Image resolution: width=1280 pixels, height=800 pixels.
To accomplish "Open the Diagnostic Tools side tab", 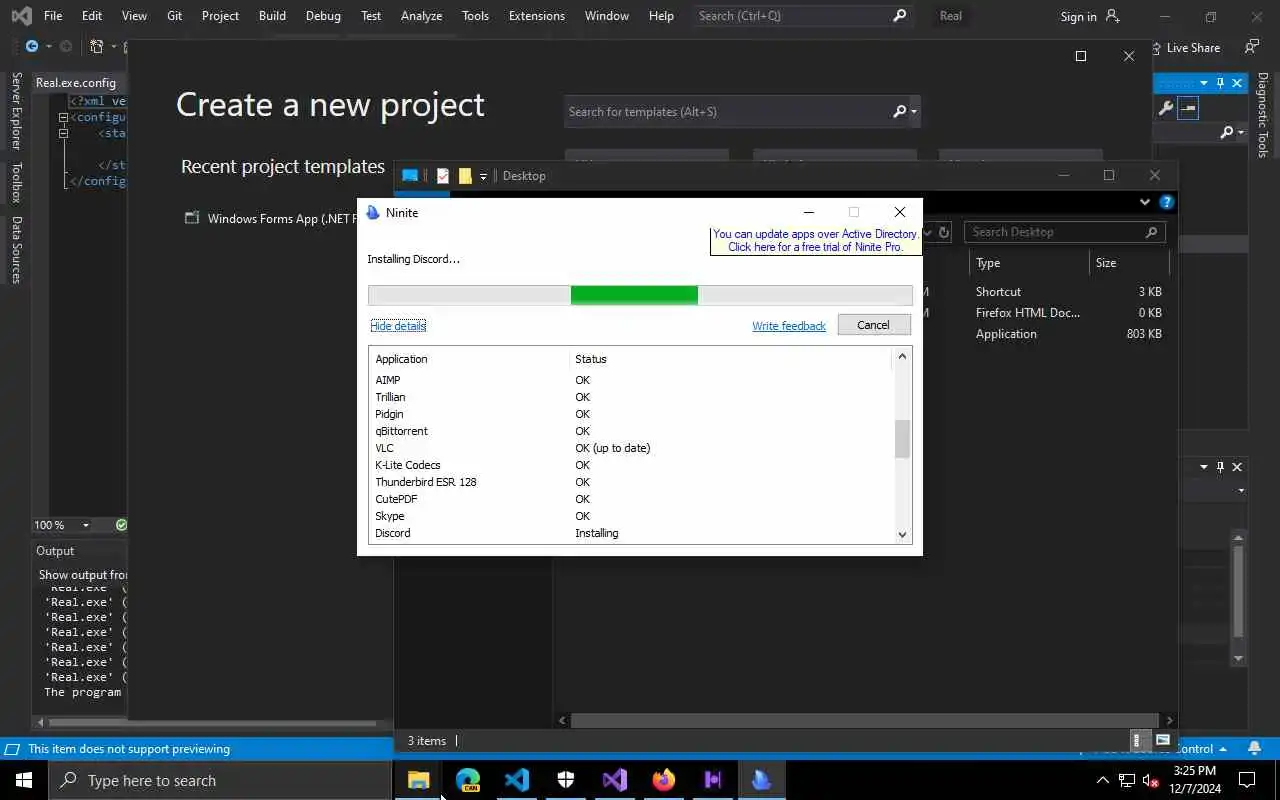I will pos(1263,115).
